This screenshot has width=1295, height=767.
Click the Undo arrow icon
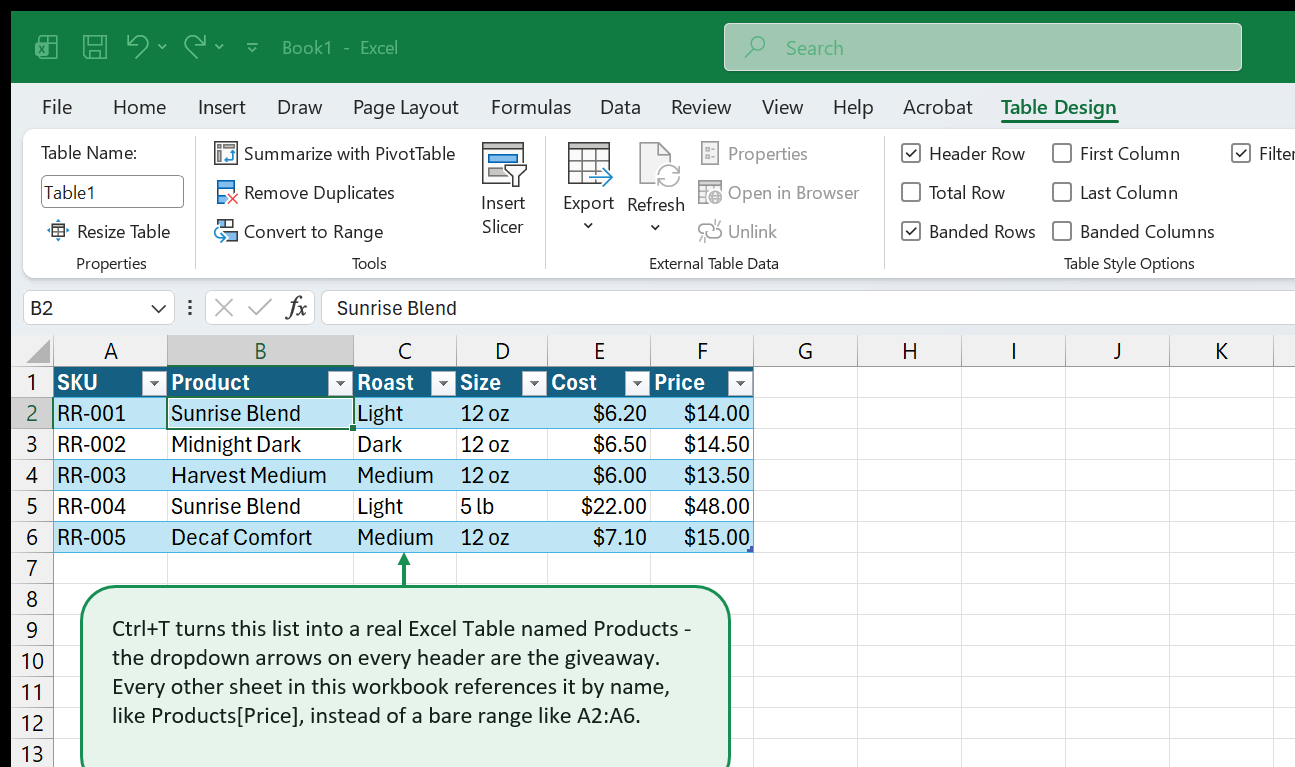click(x=138, y=46)
